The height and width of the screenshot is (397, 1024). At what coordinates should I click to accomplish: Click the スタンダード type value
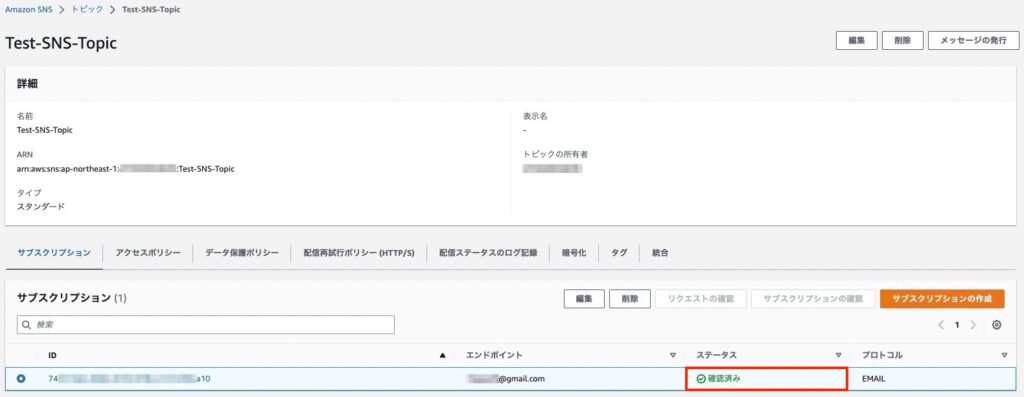(40, 206)
